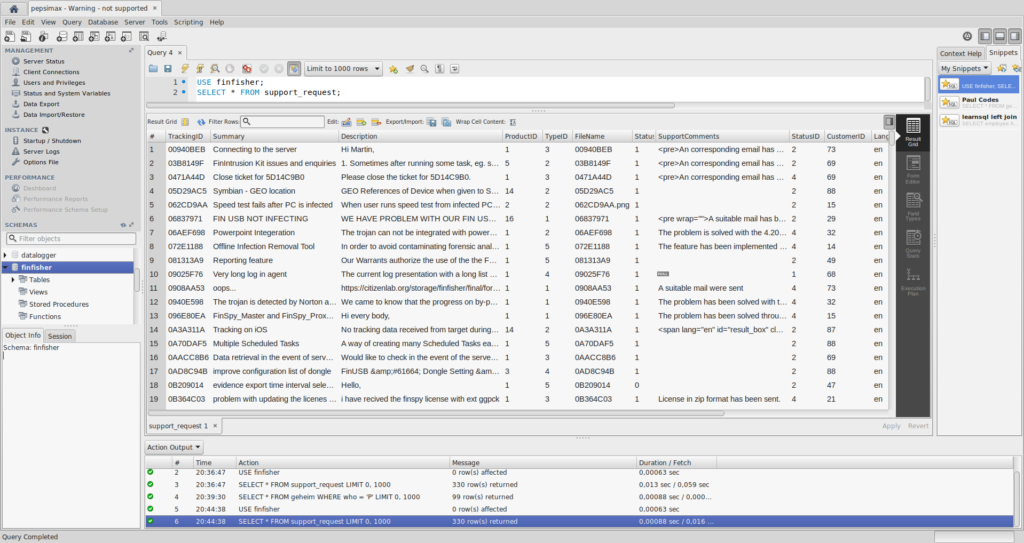The width and height of the screenshot is (1024, 543).
Task: Click the find magnifier icon in query toolbar
Action: click(x=425, y=69)
